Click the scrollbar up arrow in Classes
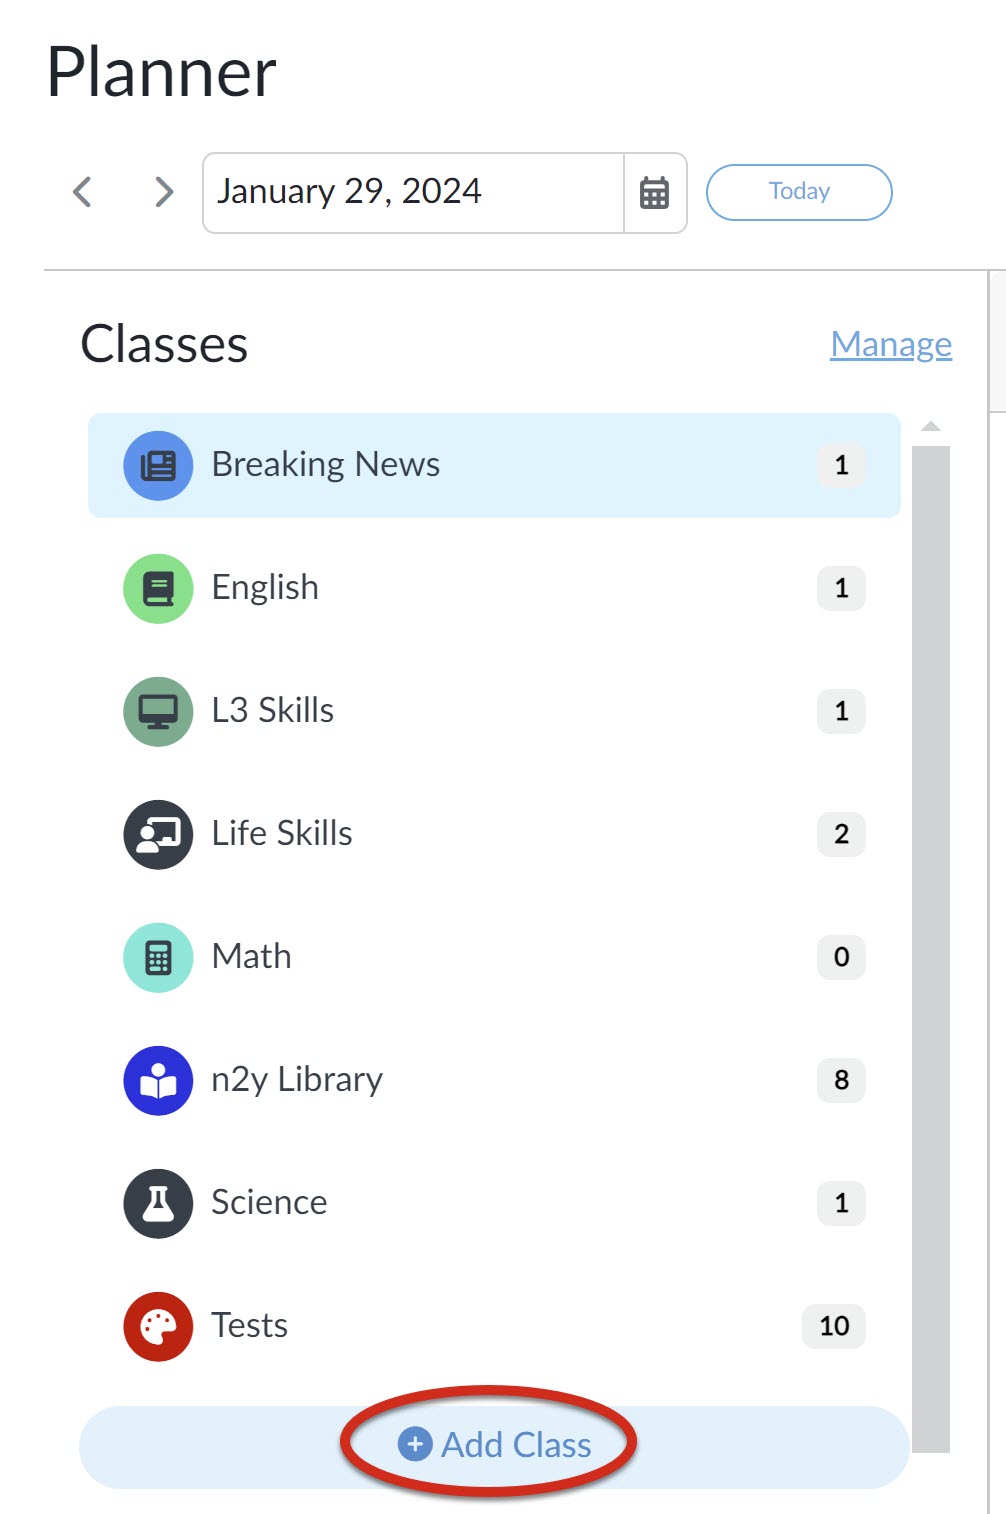1006x1514 pixels. coord(931,427)
